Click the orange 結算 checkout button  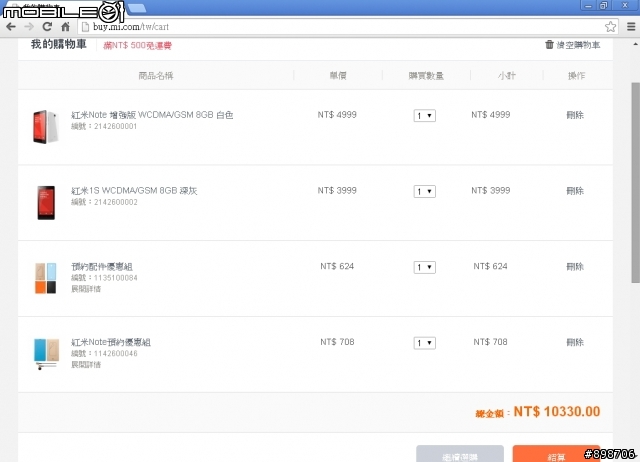(556, 454)
